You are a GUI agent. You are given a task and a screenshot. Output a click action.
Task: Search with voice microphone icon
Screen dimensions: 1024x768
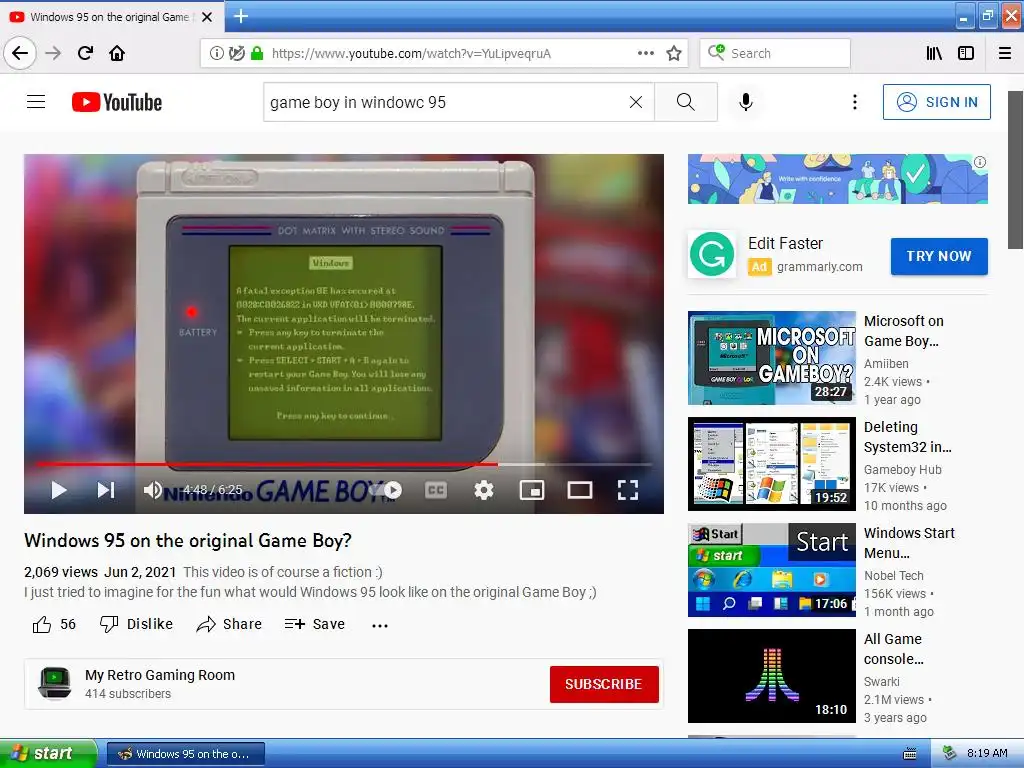(746, 102)
